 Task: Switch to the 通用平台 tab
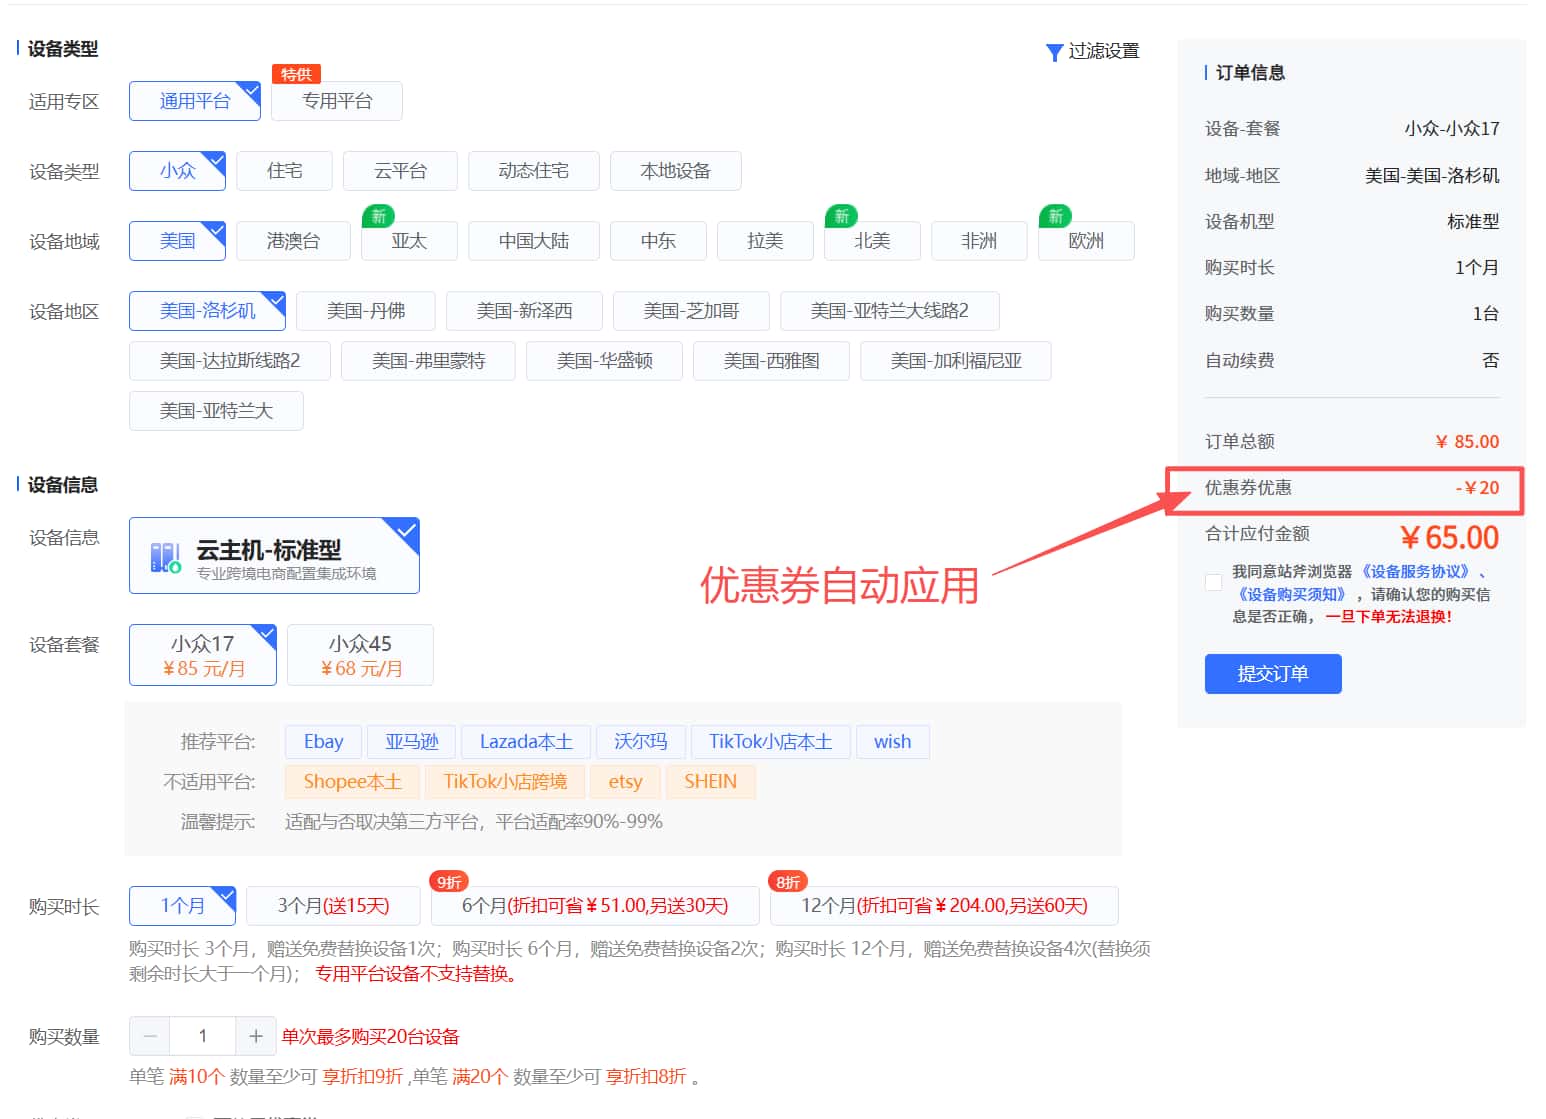point(194,101)
